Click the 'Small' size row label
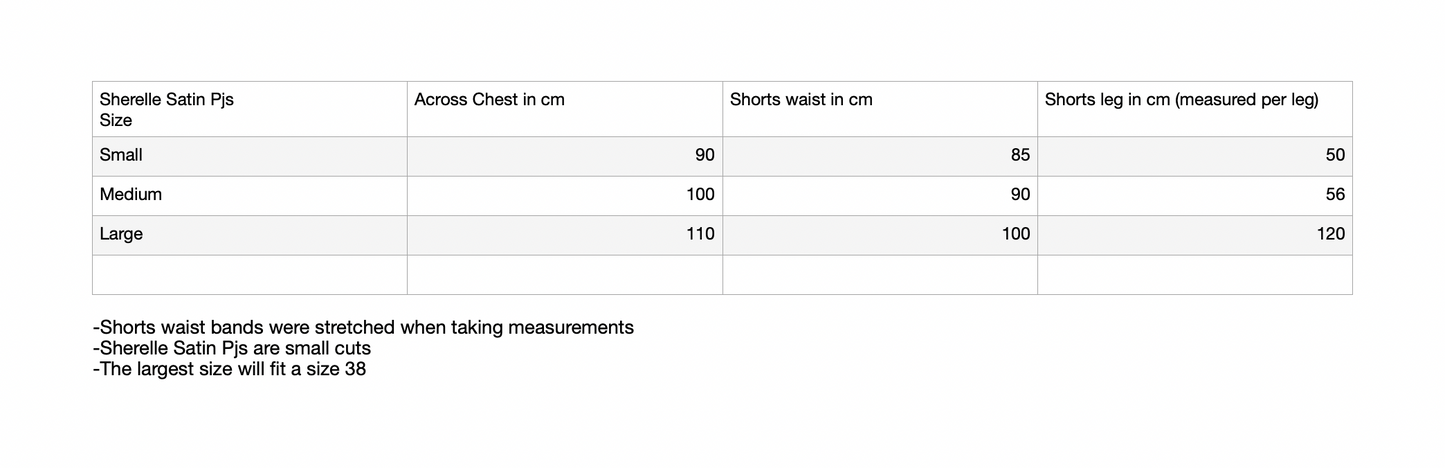1445x468 pixels. (x=121, y=155)
